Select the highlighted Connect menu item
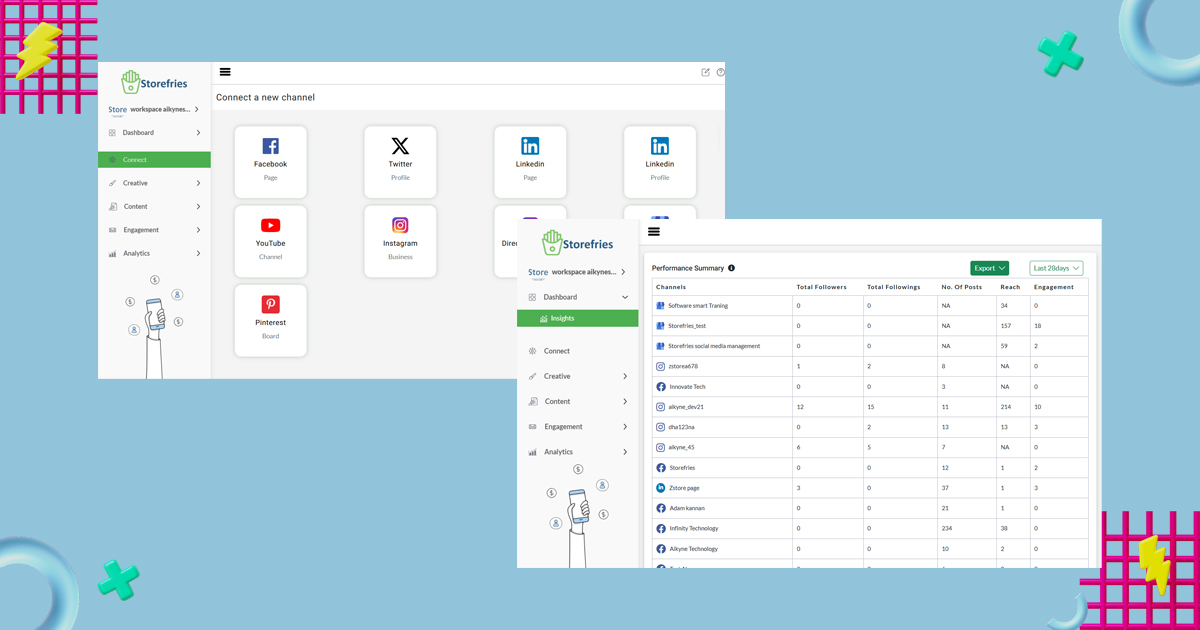1200x630 pixels. pyautogui.click(x=154, y=160)
